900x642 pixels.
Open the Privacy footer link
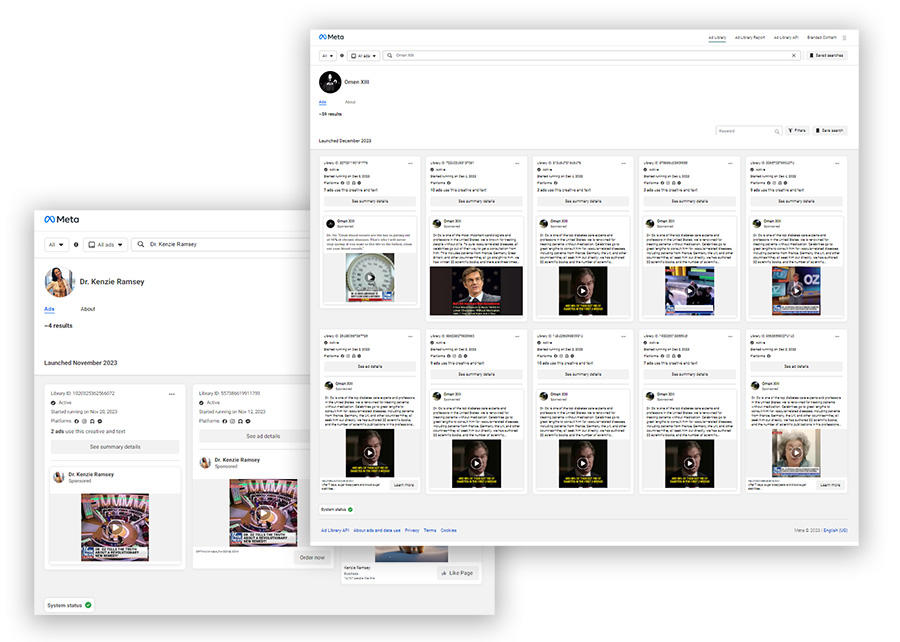[x=412, y=531]
